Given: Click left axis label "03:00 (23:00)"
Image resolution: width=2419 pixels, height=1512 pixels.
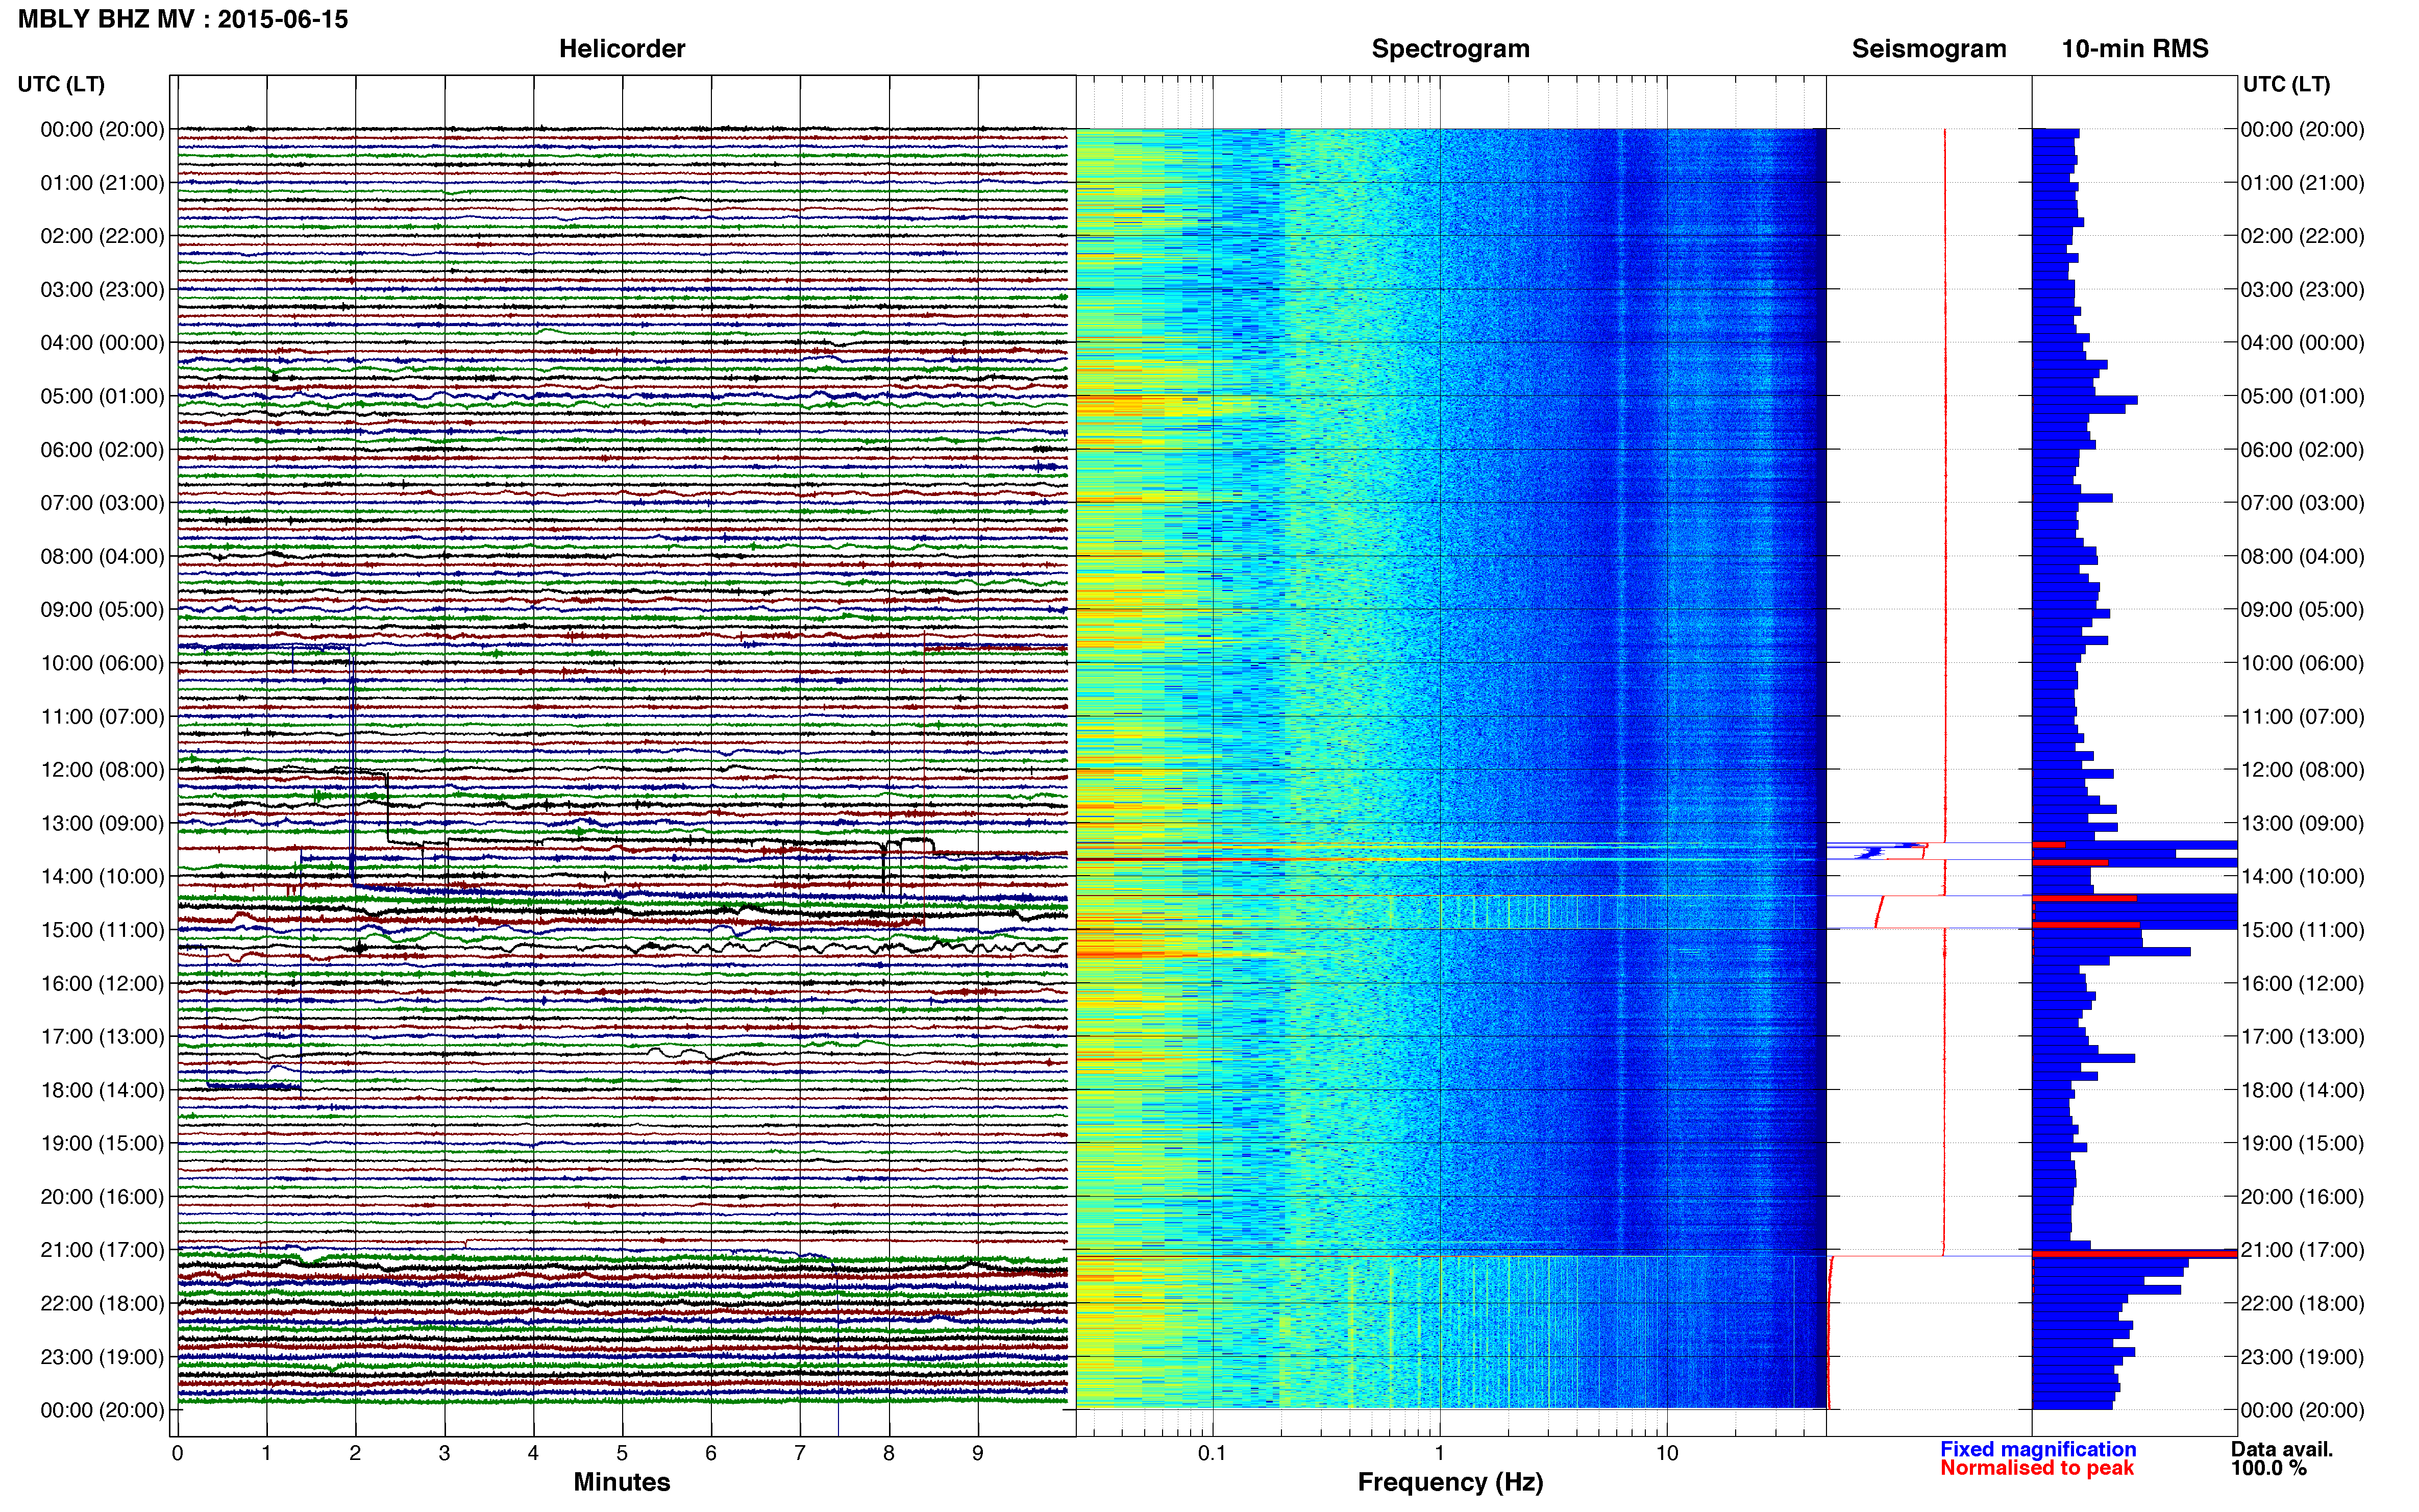Looking at the screenshot, I should tap(102, 290).
